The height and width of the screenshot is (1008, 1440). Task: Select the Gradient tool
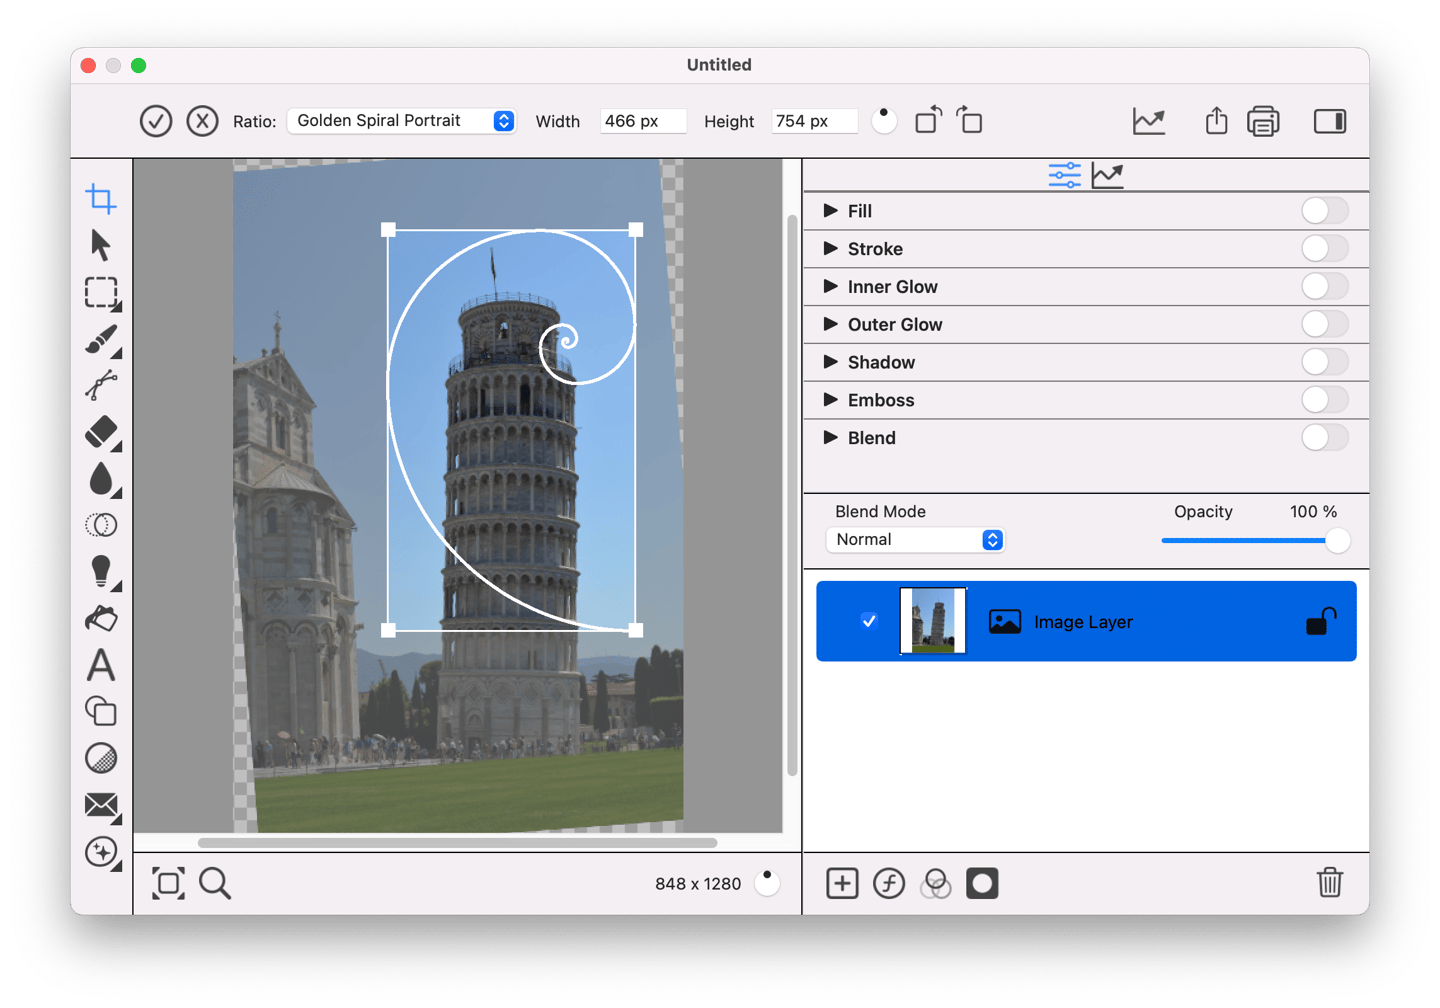[x=101, y=758]
